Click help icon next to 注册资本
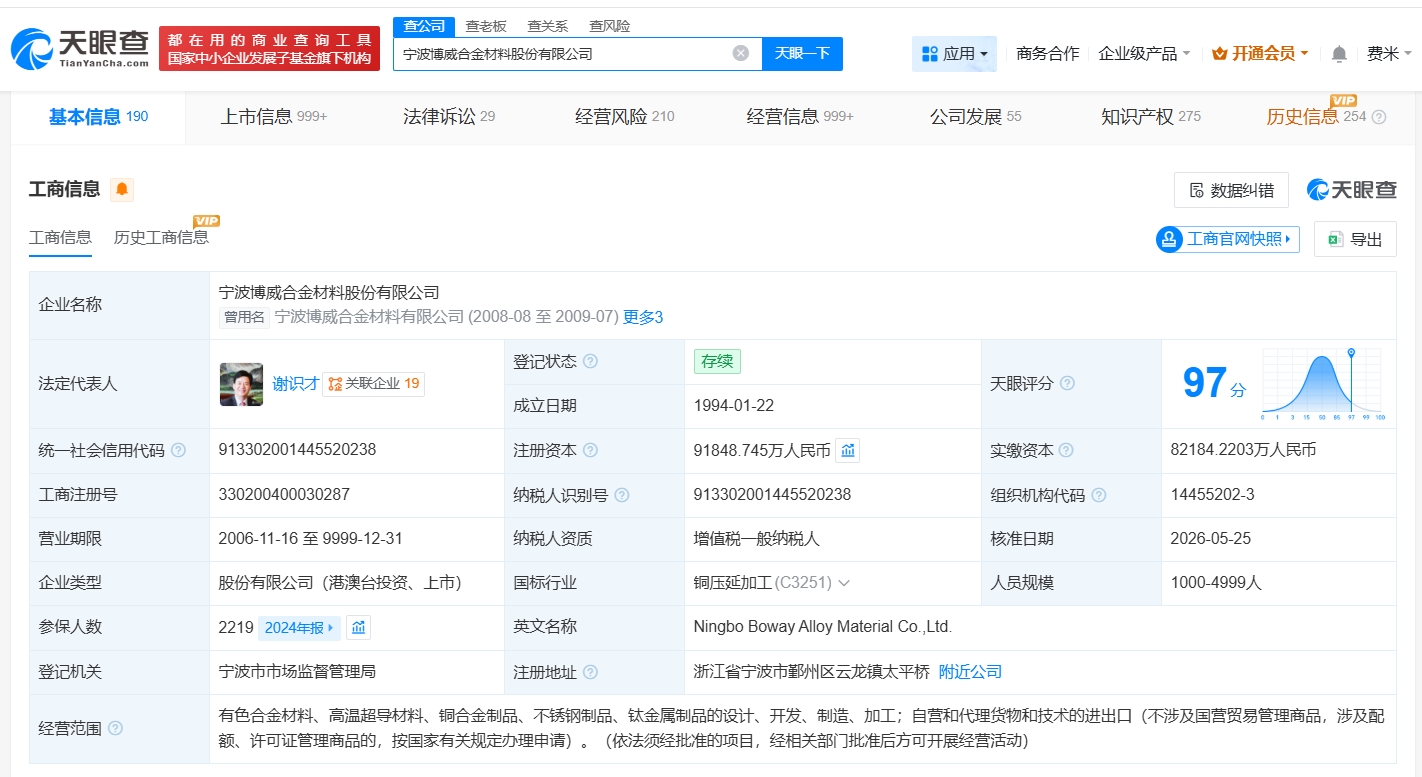 click(590, 450)
